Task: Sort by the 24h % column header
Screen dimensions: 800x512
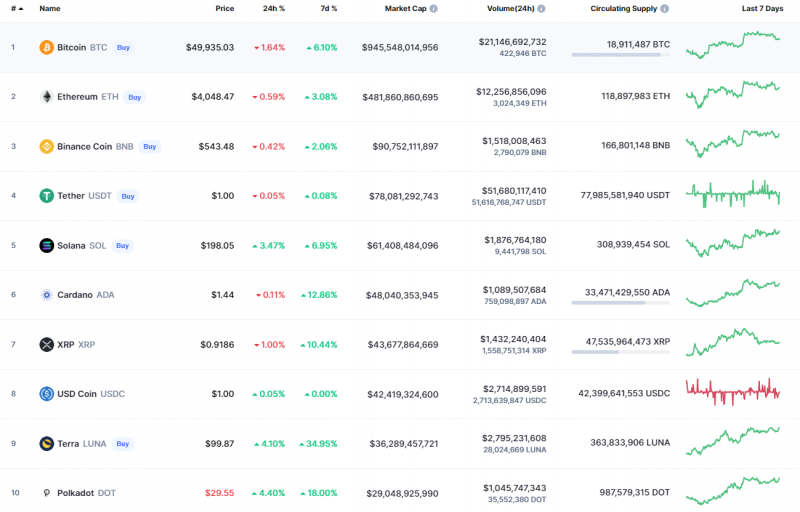Action: (273, 8)
